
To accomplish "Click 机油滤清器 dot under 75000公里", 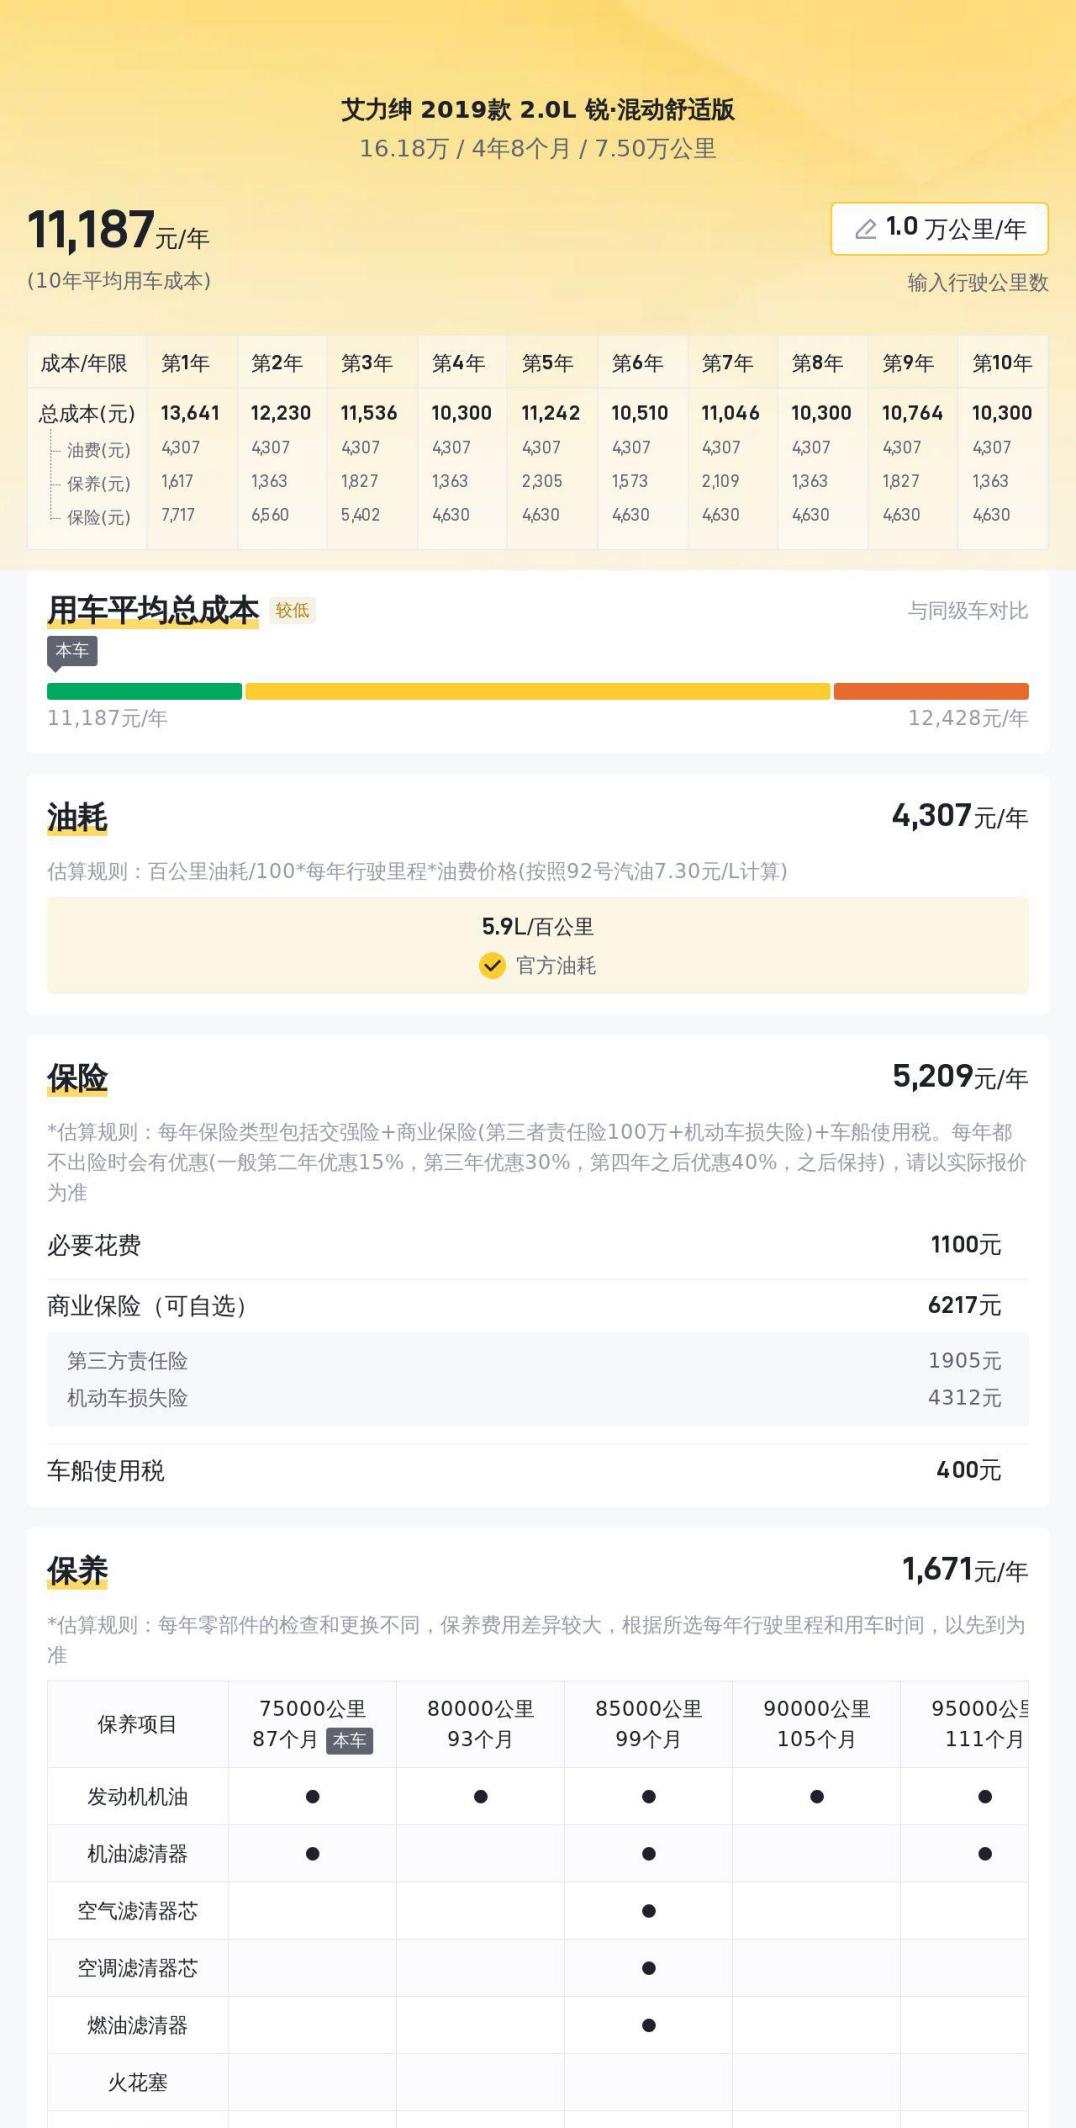I will (313, 1854).
